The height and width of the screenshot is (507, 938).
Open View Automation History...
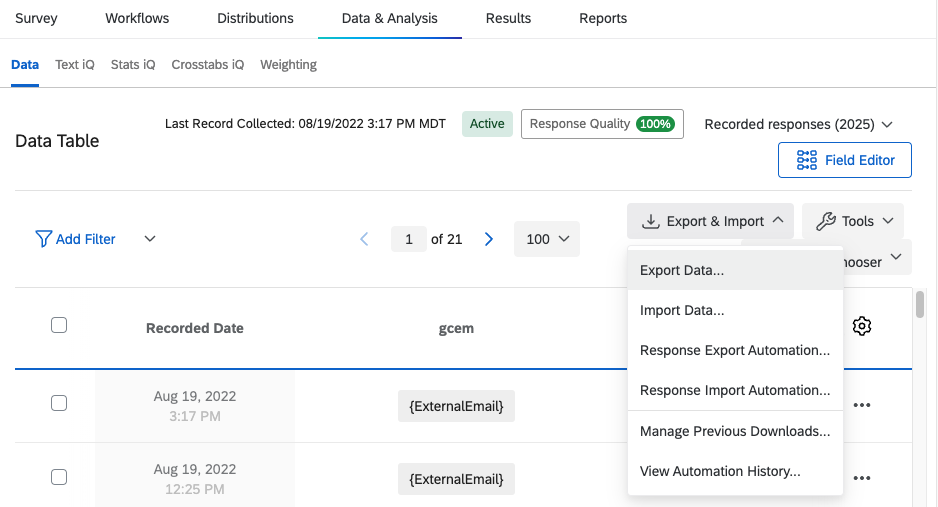coord(735,471)
